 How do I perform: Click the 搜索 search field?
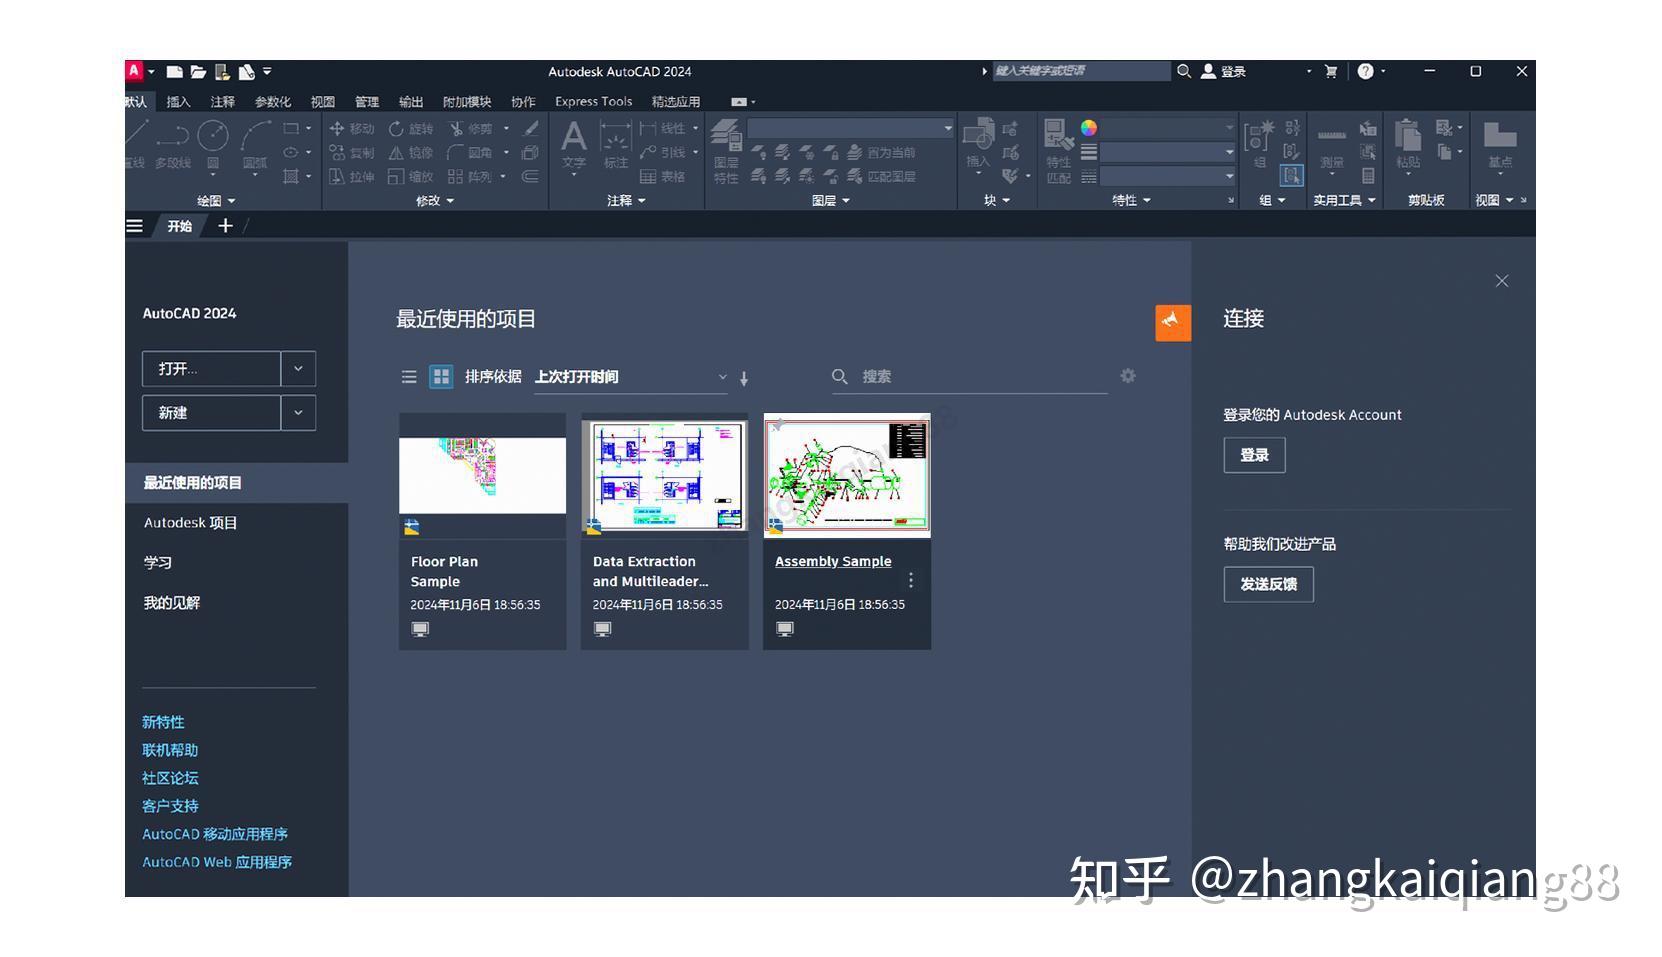click(970, 377)
